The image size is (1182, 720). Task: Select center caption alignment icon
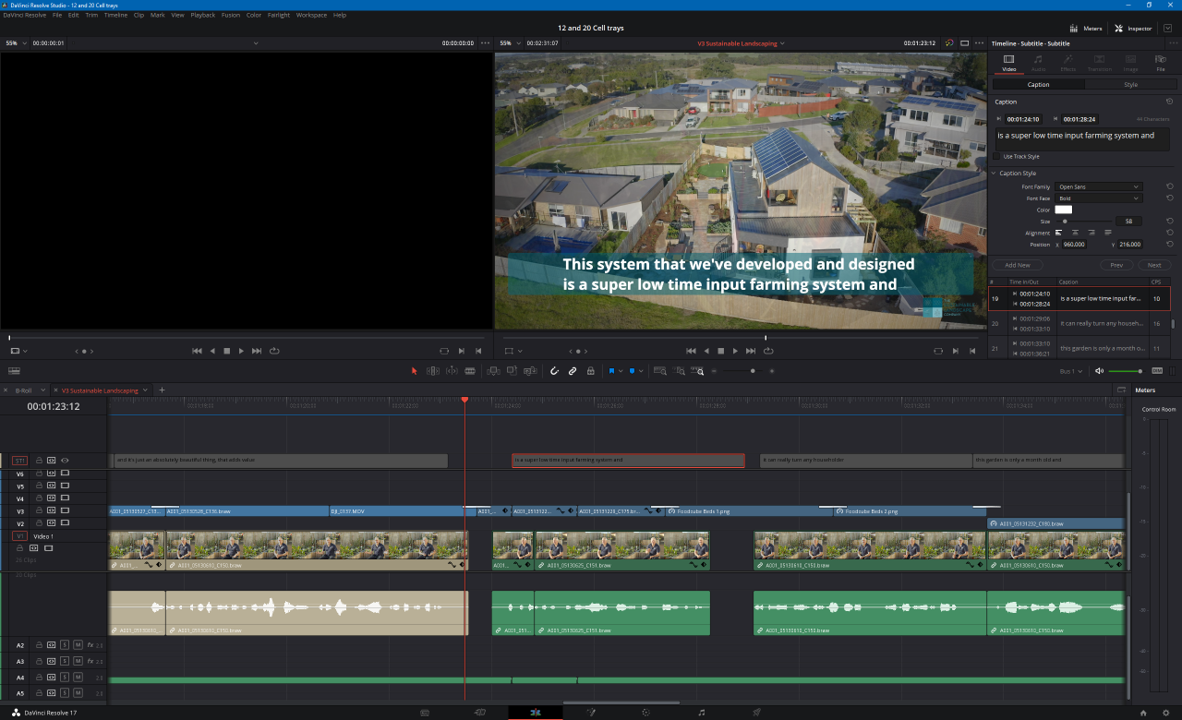click(1075, 233)
